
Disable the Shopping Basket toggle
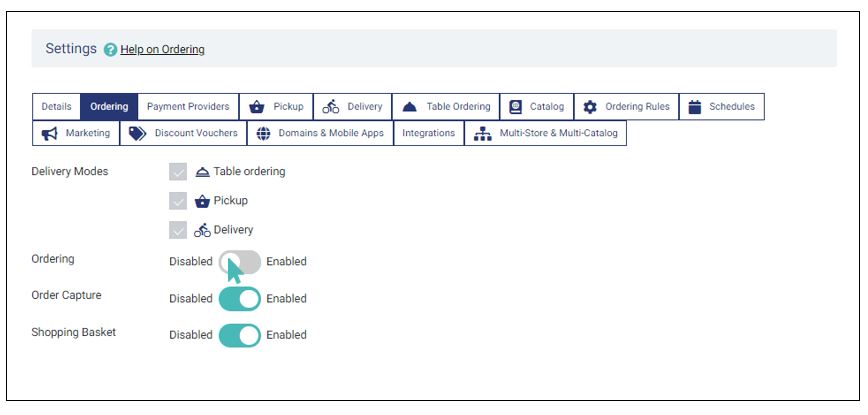240,335
